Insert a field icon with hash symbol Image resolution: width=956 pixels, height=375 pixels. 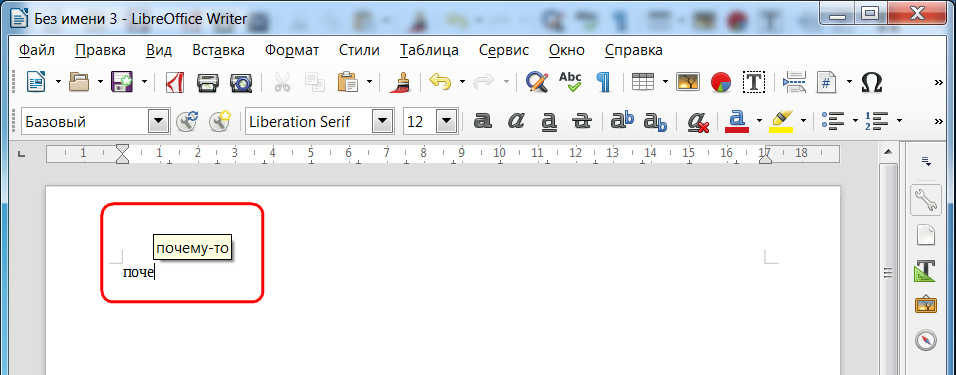[x=827, y=82]
